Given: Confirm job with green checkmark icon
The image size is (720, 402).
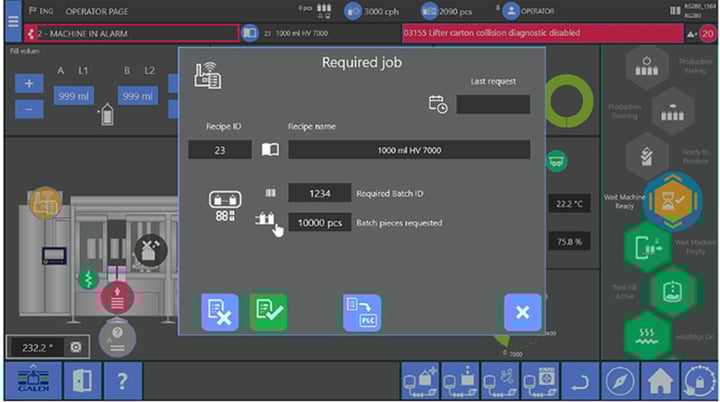Looking at the screenshot, I should 268,312.
